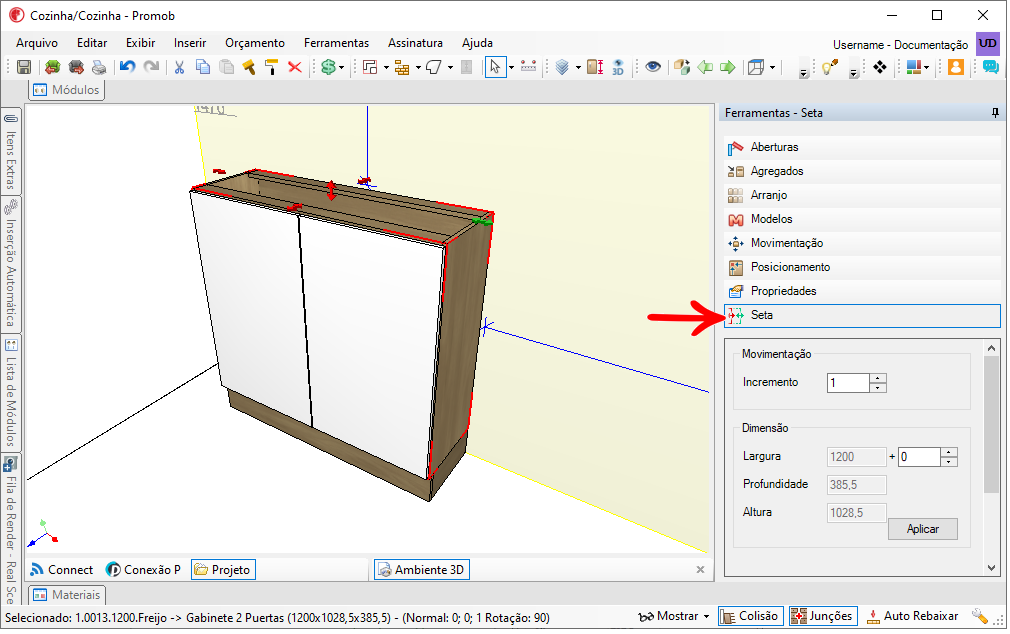Image resolution: width=1010 pixels, height=634 pixels.
Task: Save the project with the floppy disk icon
Action: [x=24, y=67]
